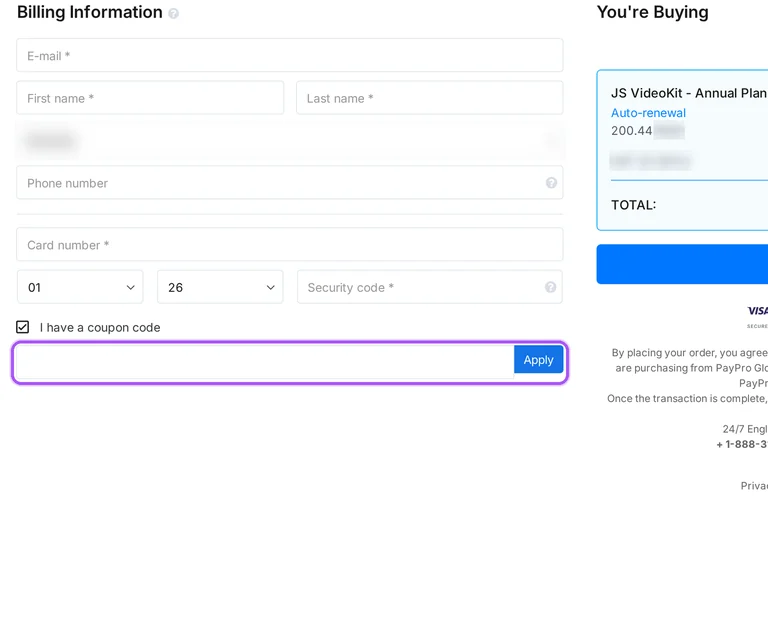Click the 200.44 price value

[631, 131]
